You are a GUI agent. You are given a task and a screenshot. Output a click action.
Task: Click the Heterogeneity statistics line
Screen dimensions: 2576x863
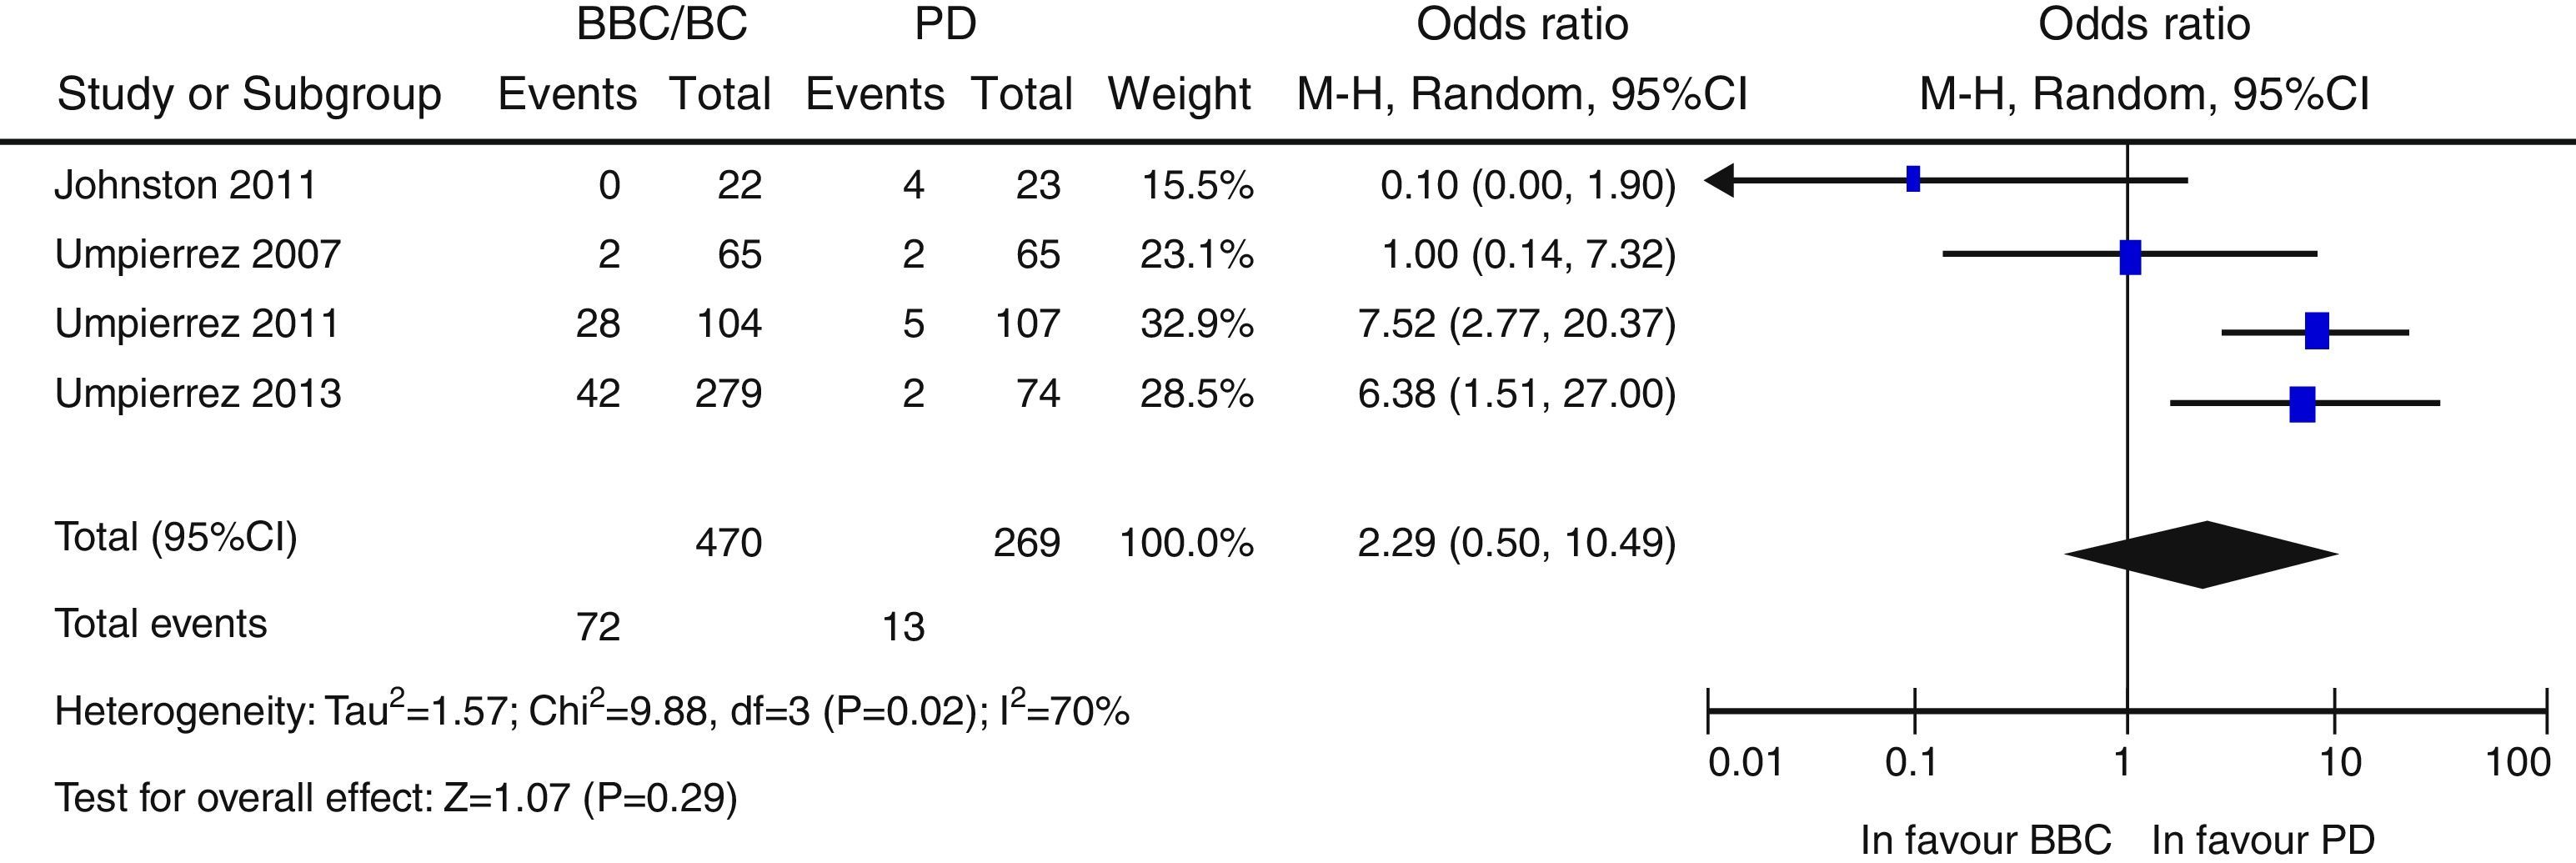coord(591,711)
